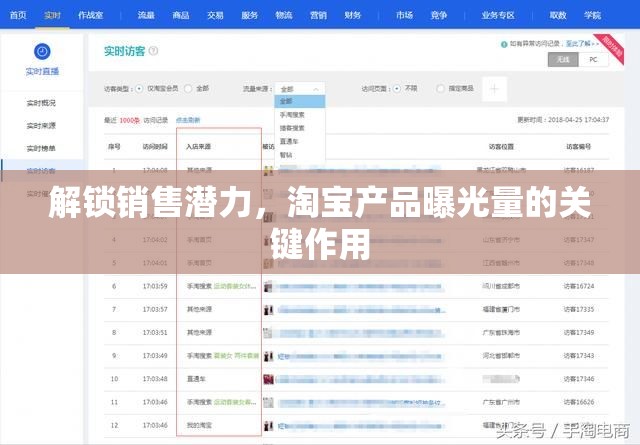Choose 直通车 in the traffic source list
The height and width of the screenshot is (445, 640).
click(289, 141)
